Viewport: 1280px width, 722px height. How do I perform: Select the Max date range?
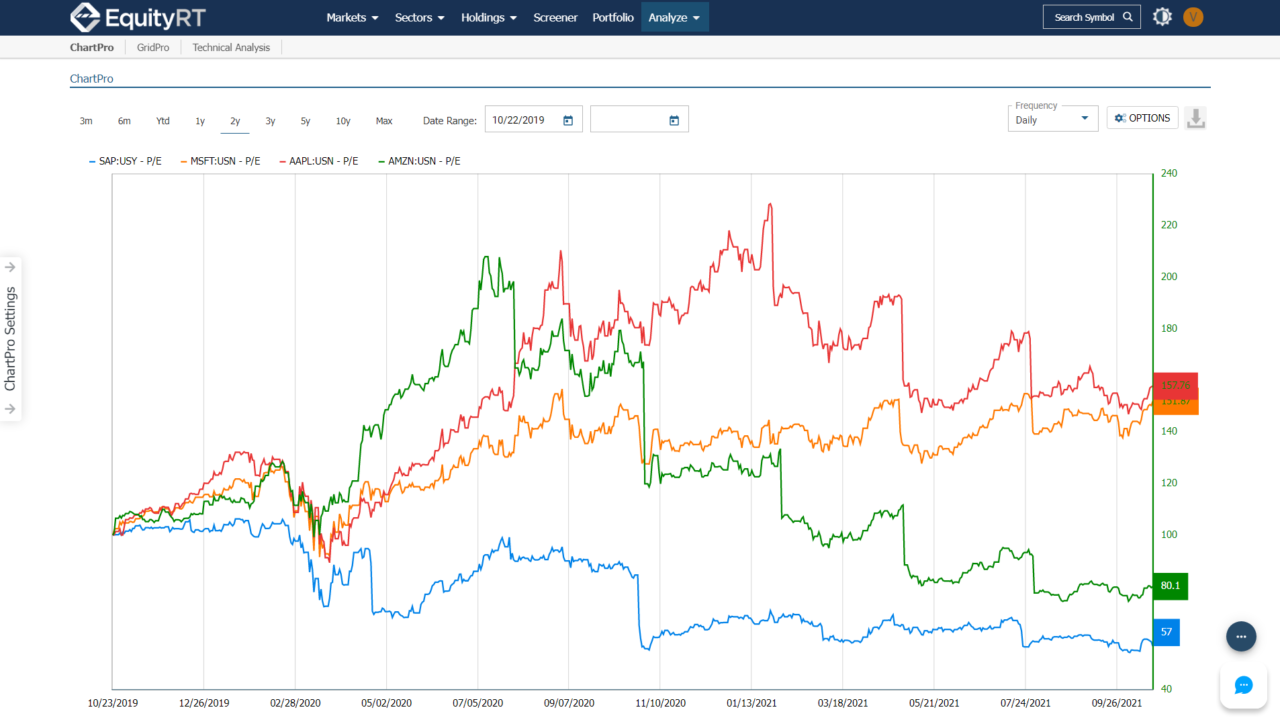click(x=384, y=120)
